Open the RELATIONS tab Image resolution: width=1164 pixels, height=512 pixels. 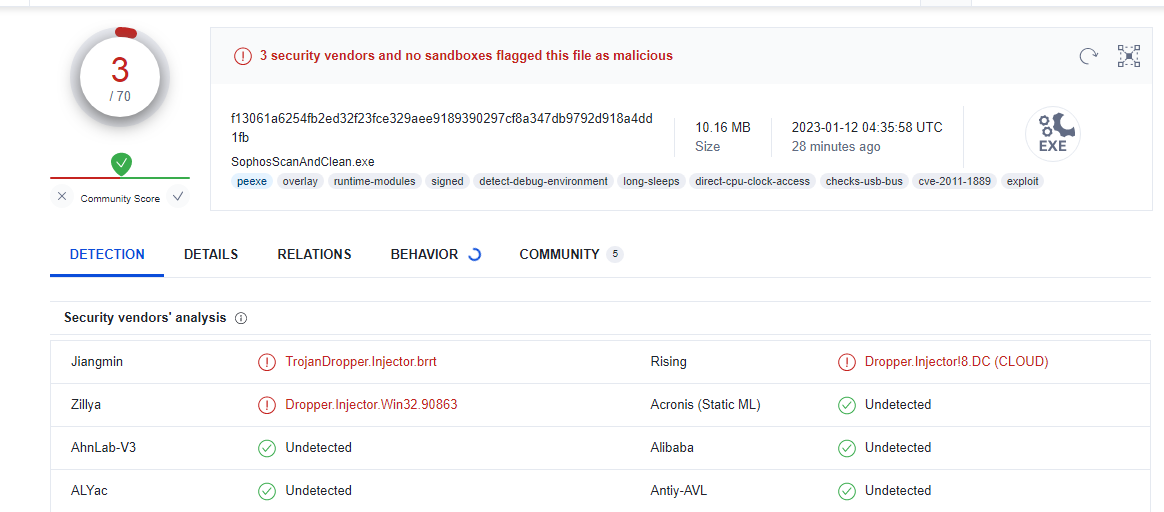[x=314, y=254]
